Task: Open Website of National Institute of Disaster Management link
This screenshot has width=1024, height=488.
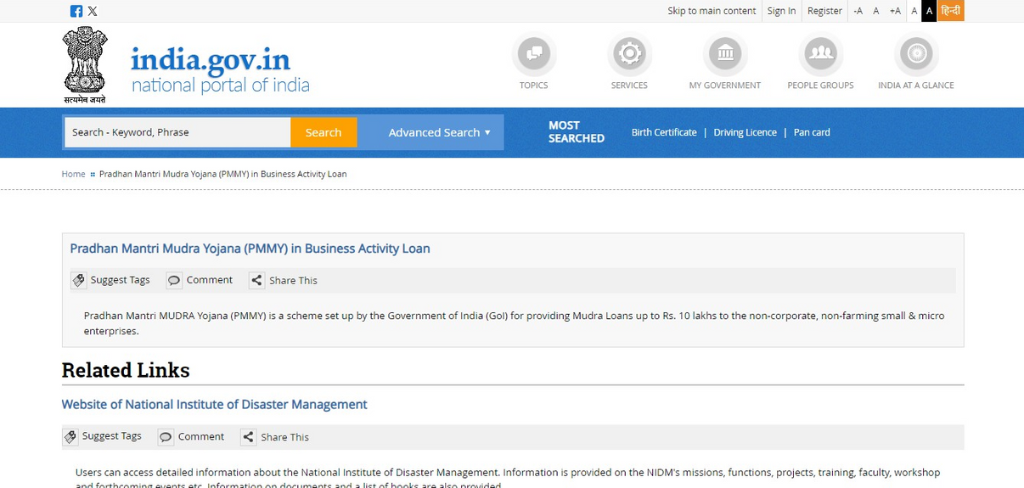Action: tap(214, 404)
